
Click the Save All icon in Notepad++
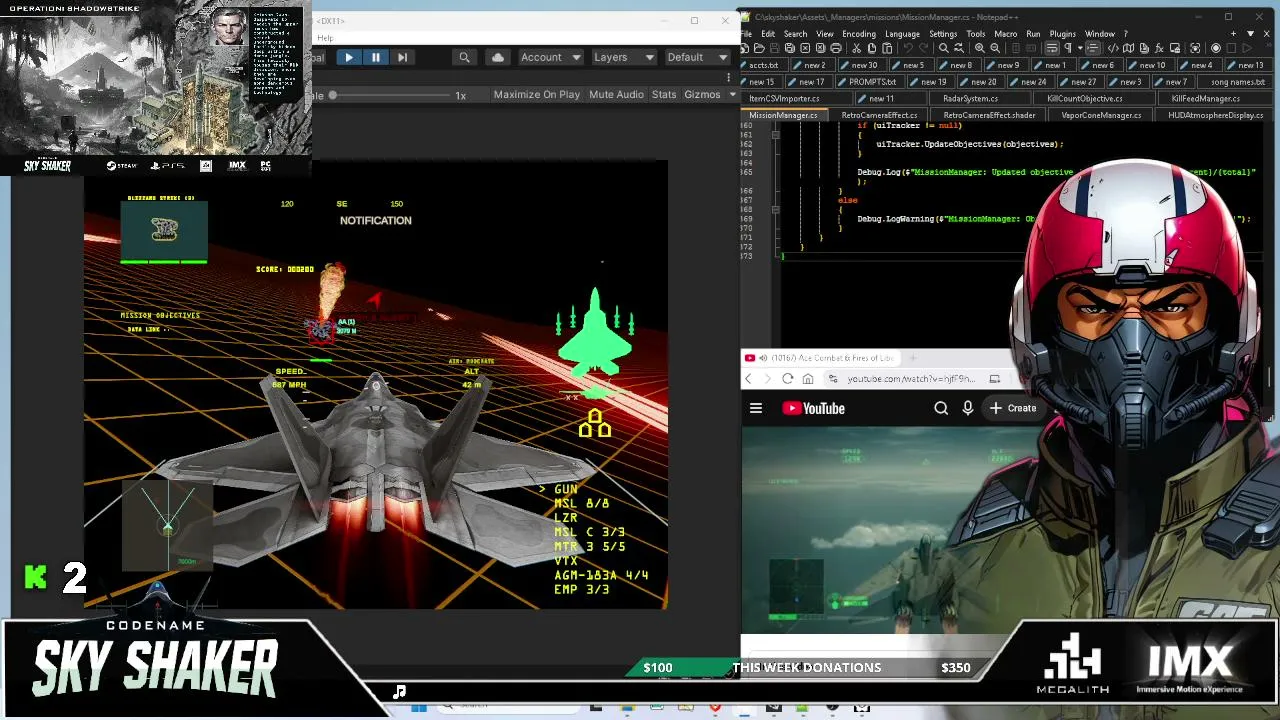[789, 48]
